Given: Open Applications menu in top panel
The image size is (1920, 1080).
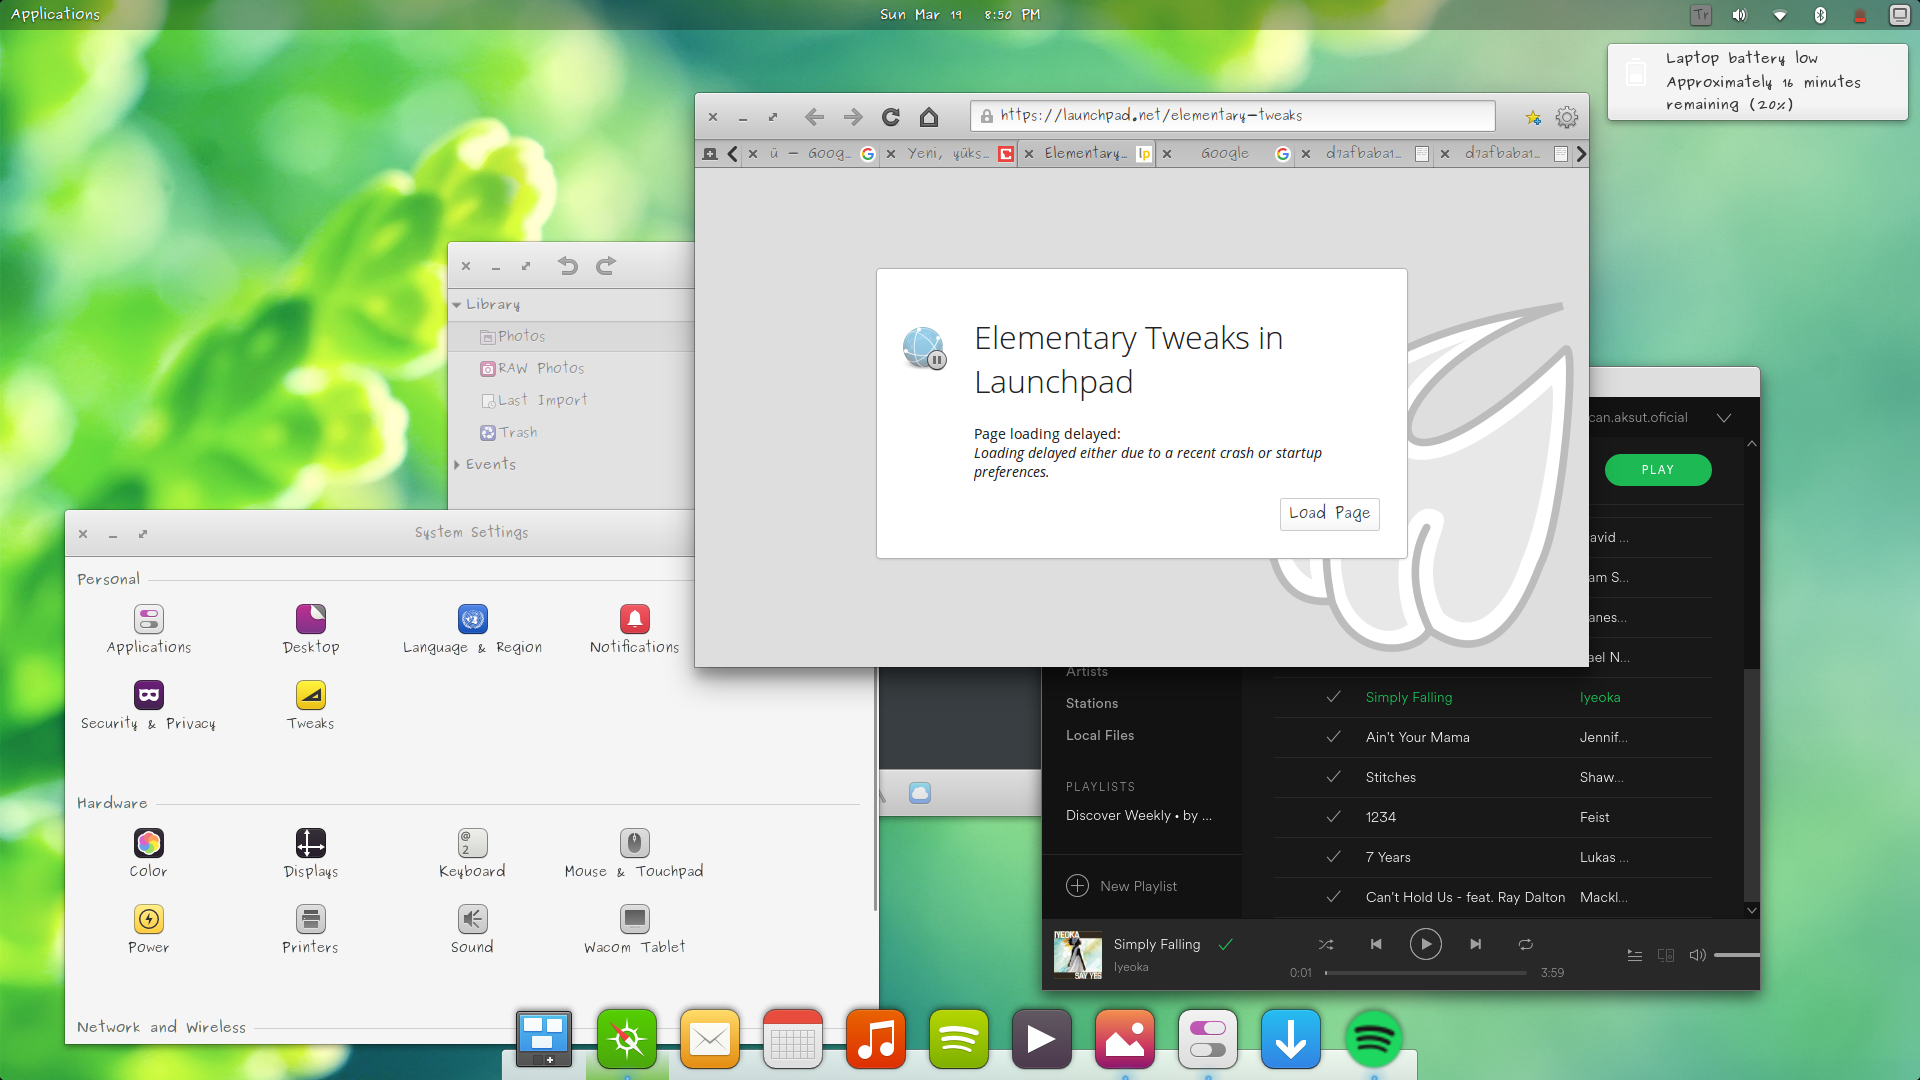Looking at the screenshot, I should pos(55,15).
